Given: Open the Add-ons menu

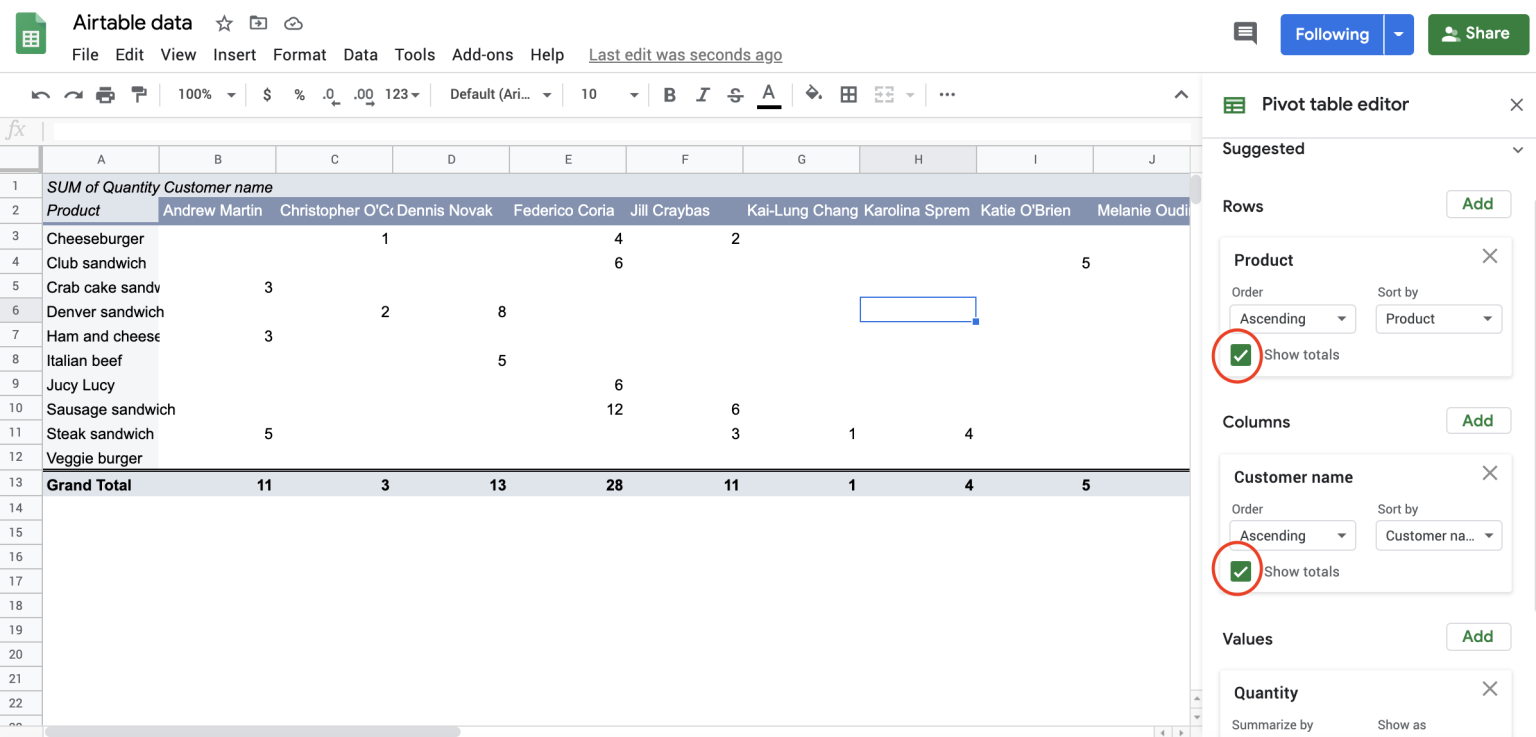Looking at the screenshot, I should pyautogui.click(x=482, y=55).
